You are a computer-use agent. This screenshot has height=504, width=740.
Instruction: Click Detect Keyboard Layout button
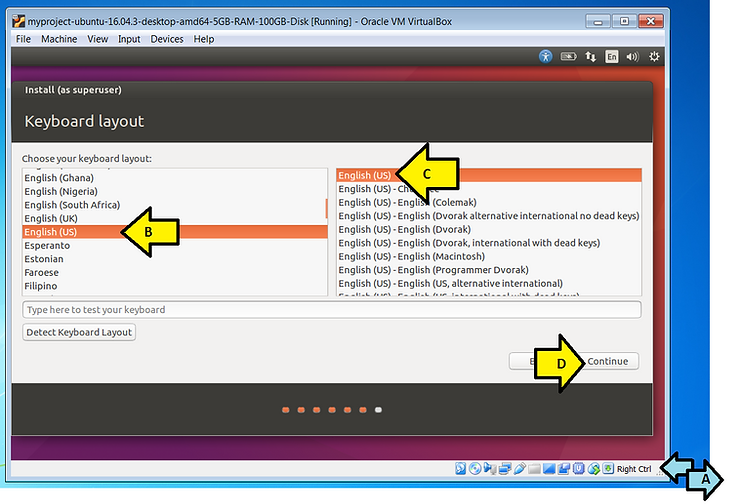(79, 332)
